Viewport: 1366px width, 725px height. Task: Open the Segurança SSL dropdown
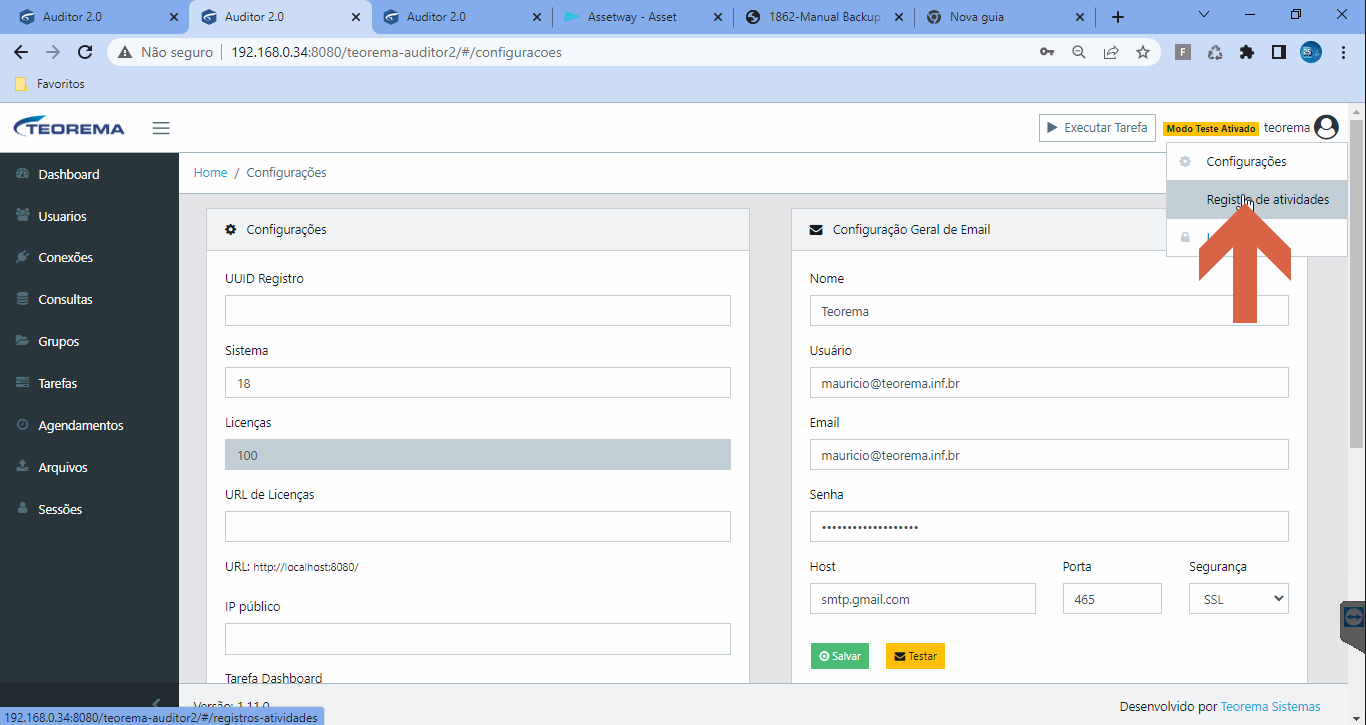click(1239, 598)
